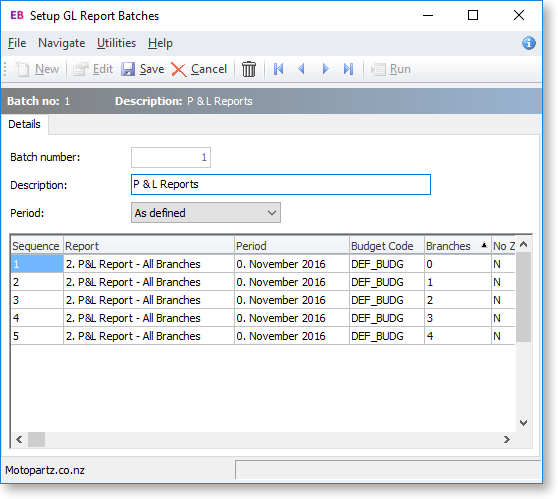Go to previous record arrow
558x499 pixels.
(x=301, y=69)
